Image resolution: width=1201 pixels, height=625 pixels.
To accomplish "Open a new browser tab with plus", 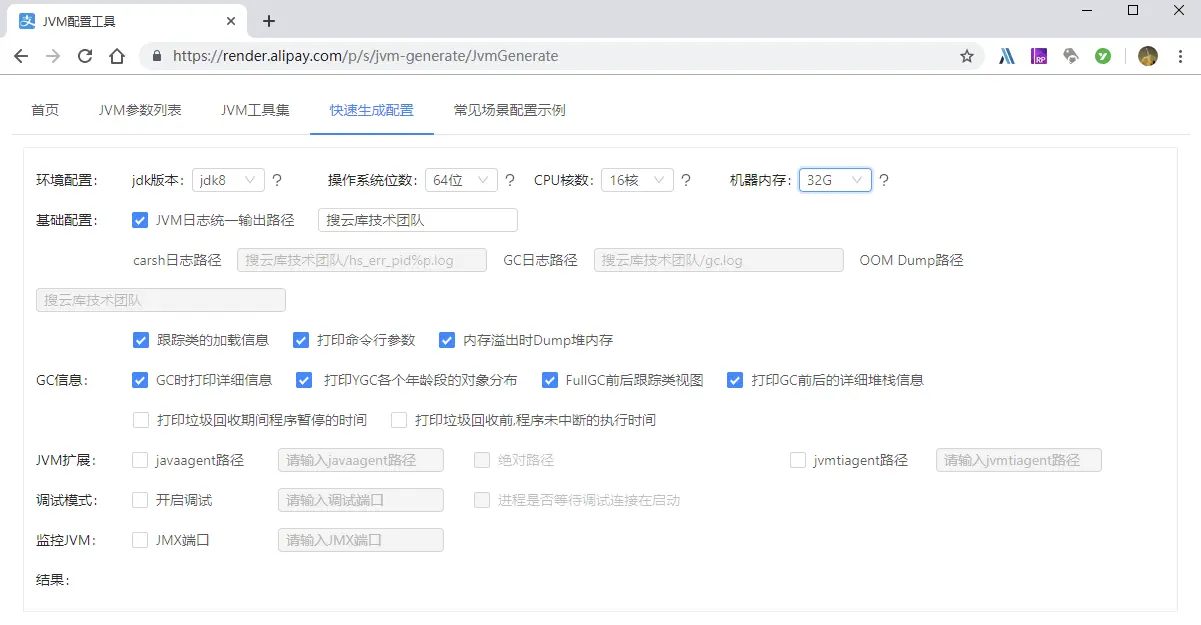I will pos(269,21).
